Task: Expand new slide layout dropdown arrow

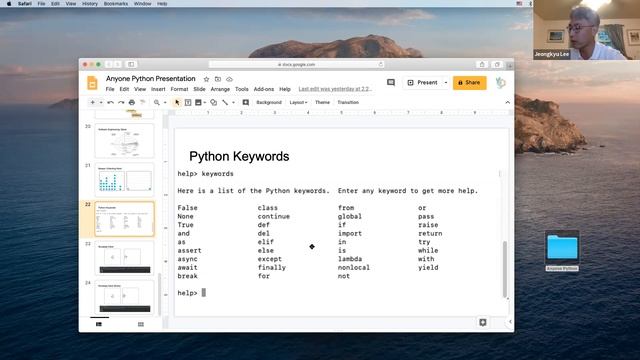Action: pyautogui.click(x=101, y=102)
